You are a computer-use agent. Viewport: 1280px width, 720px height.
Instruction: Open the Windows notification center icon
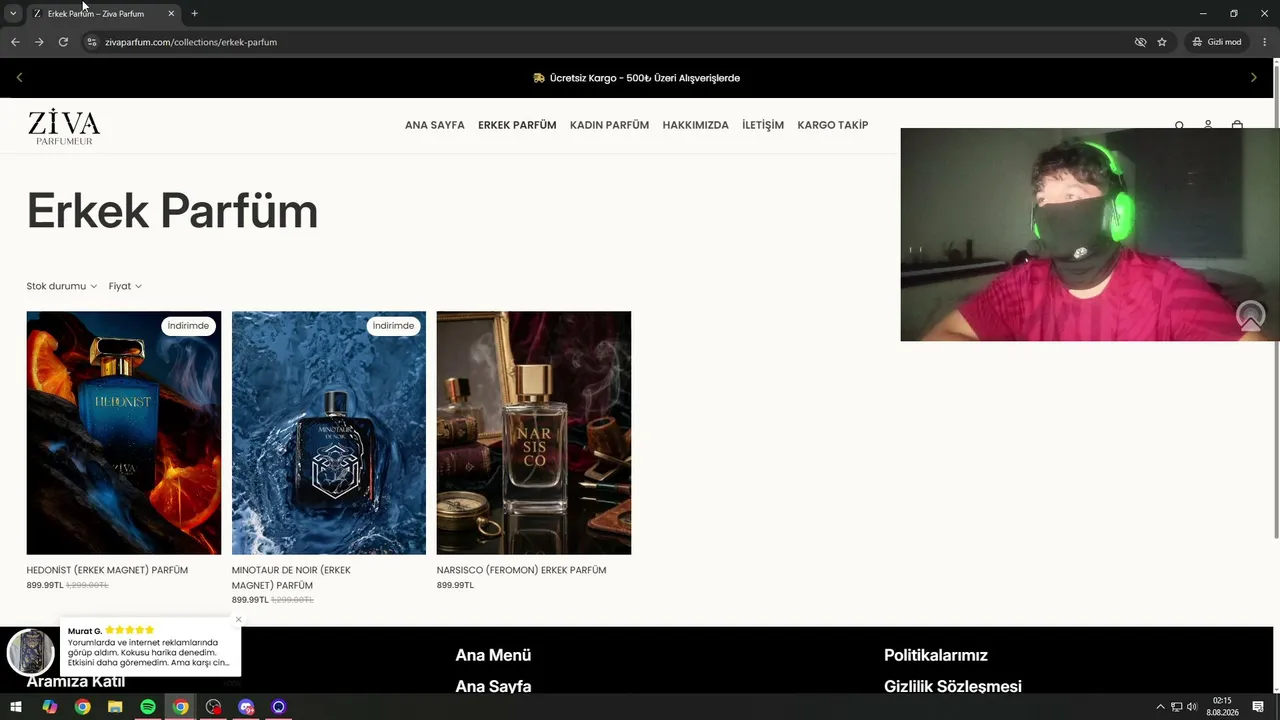(x=1258, y=707)
